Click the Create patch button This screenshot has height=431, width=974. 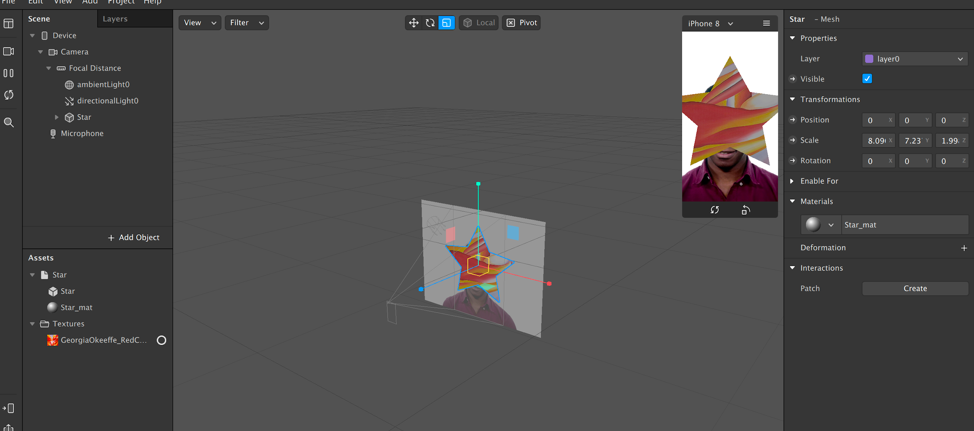pos(915,288)
